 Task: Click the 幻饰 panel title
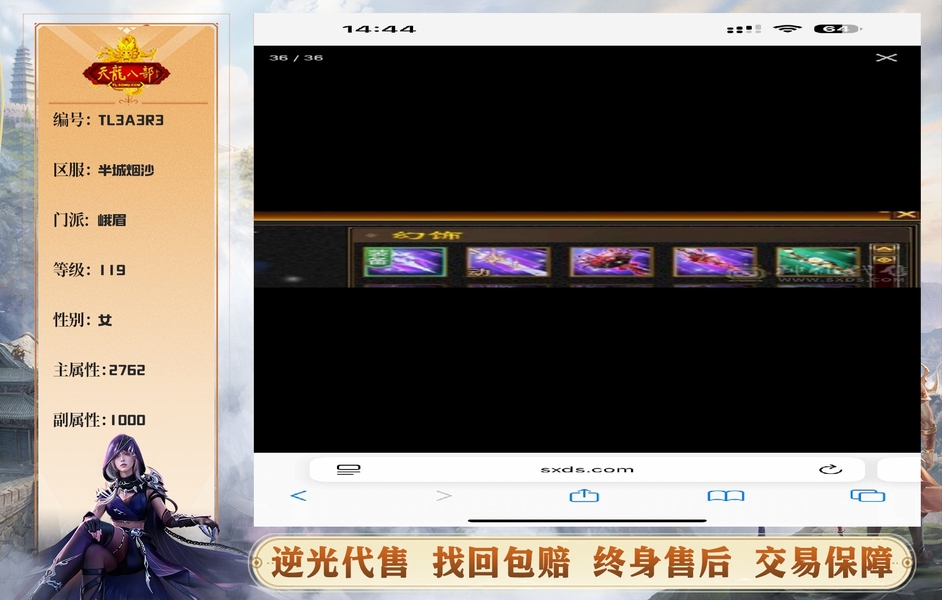click(427, 235)
